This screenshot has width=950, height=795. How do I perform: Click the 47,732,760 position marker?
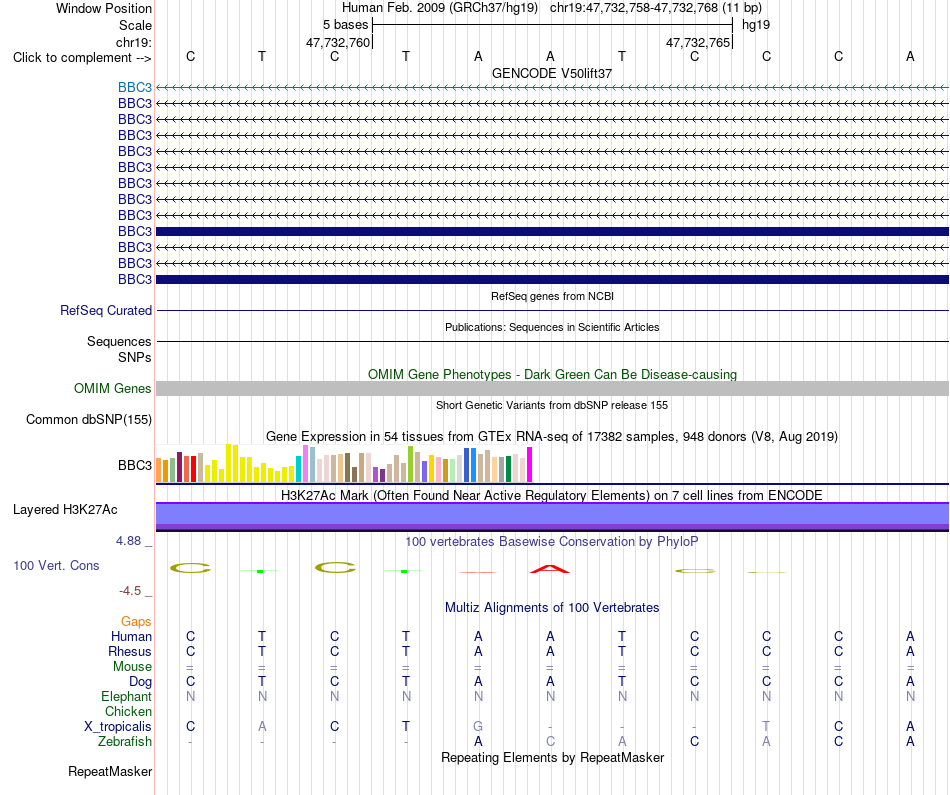tap(337, 42)
